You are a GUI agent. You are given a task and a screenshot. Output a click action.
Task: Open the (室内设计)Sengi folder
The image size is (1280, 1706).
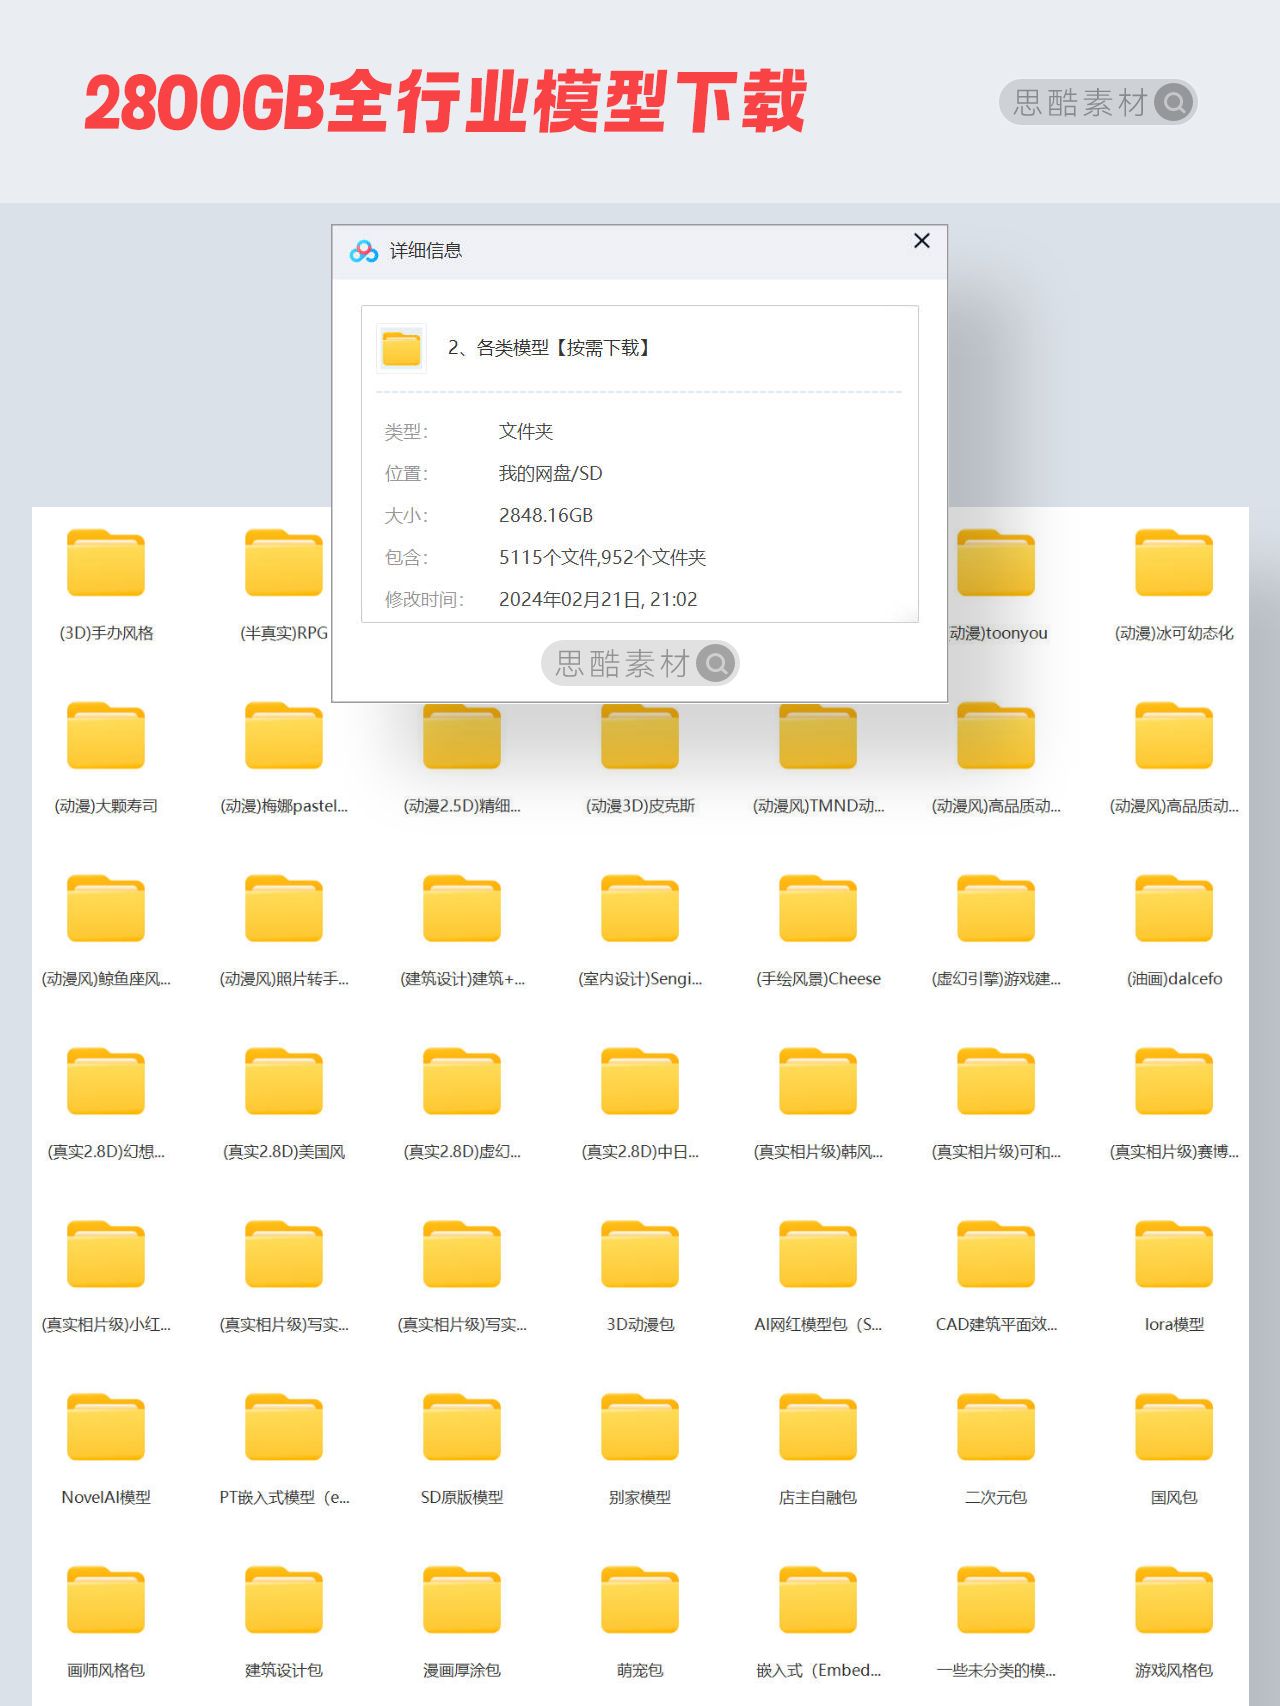click(640, 908)
